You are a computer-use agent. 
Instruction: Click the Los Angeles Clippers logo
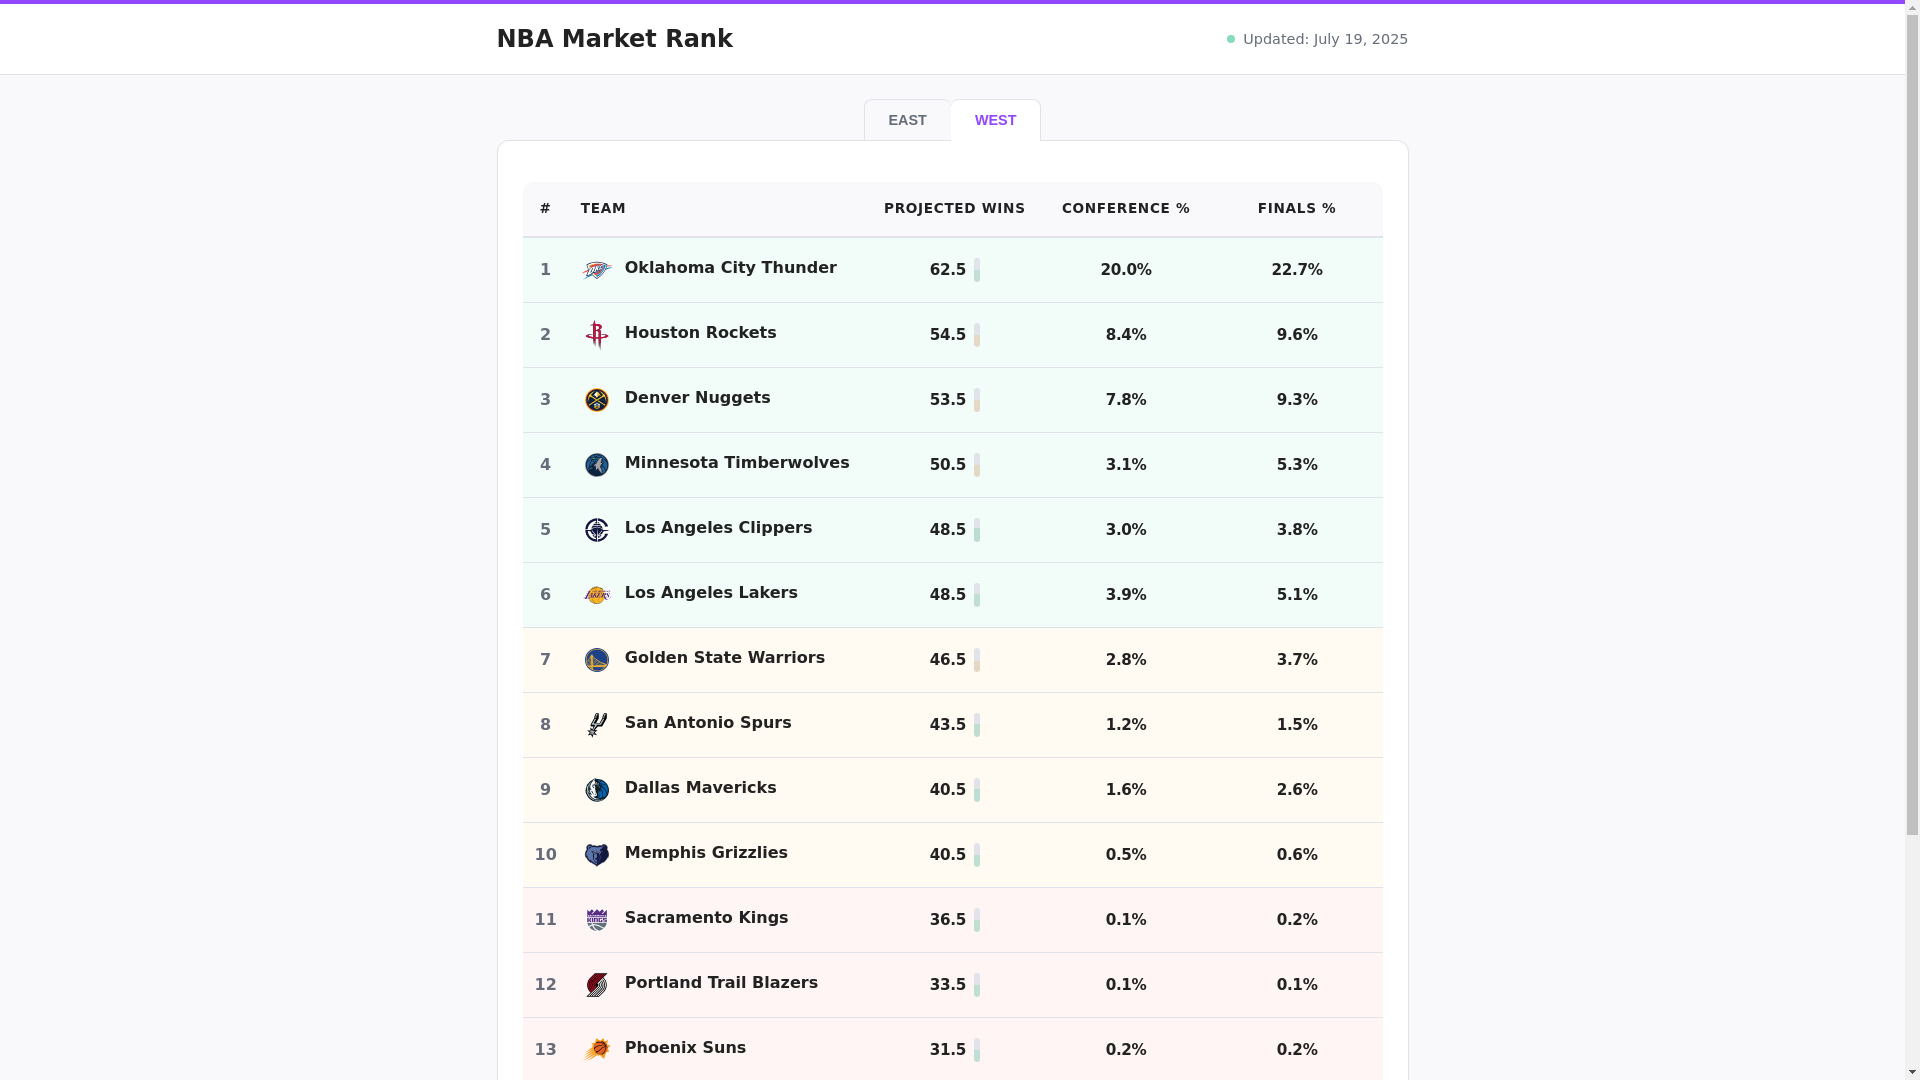(597, 530)
